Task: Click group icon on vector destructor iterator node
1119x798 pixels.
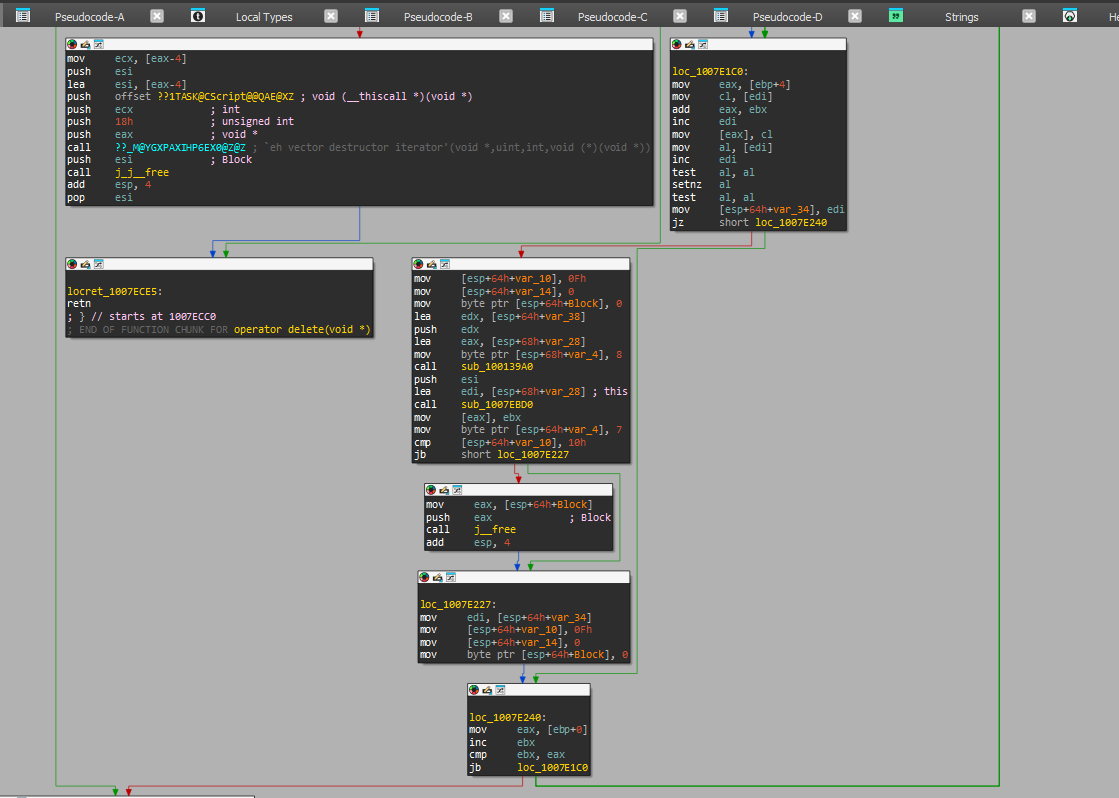Action: click(x=98, y=44)
